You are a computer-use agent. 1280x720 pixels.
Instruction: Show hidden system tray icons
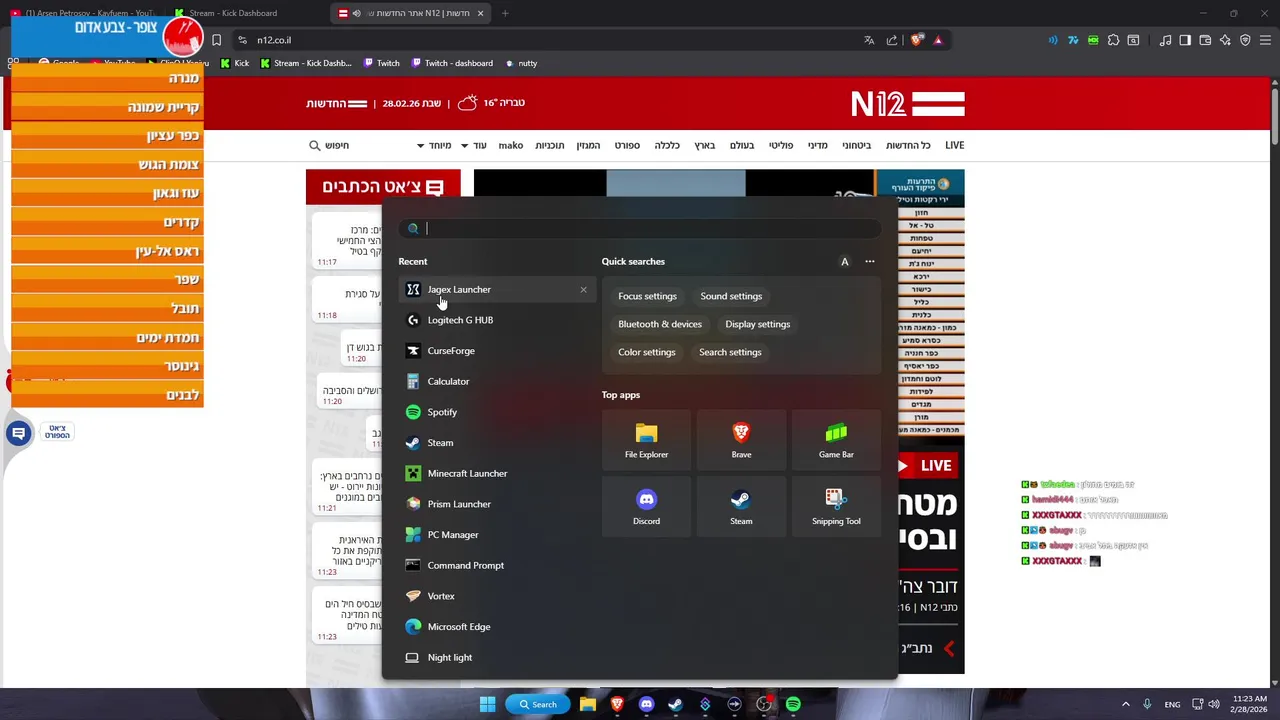click(1125, 704)
